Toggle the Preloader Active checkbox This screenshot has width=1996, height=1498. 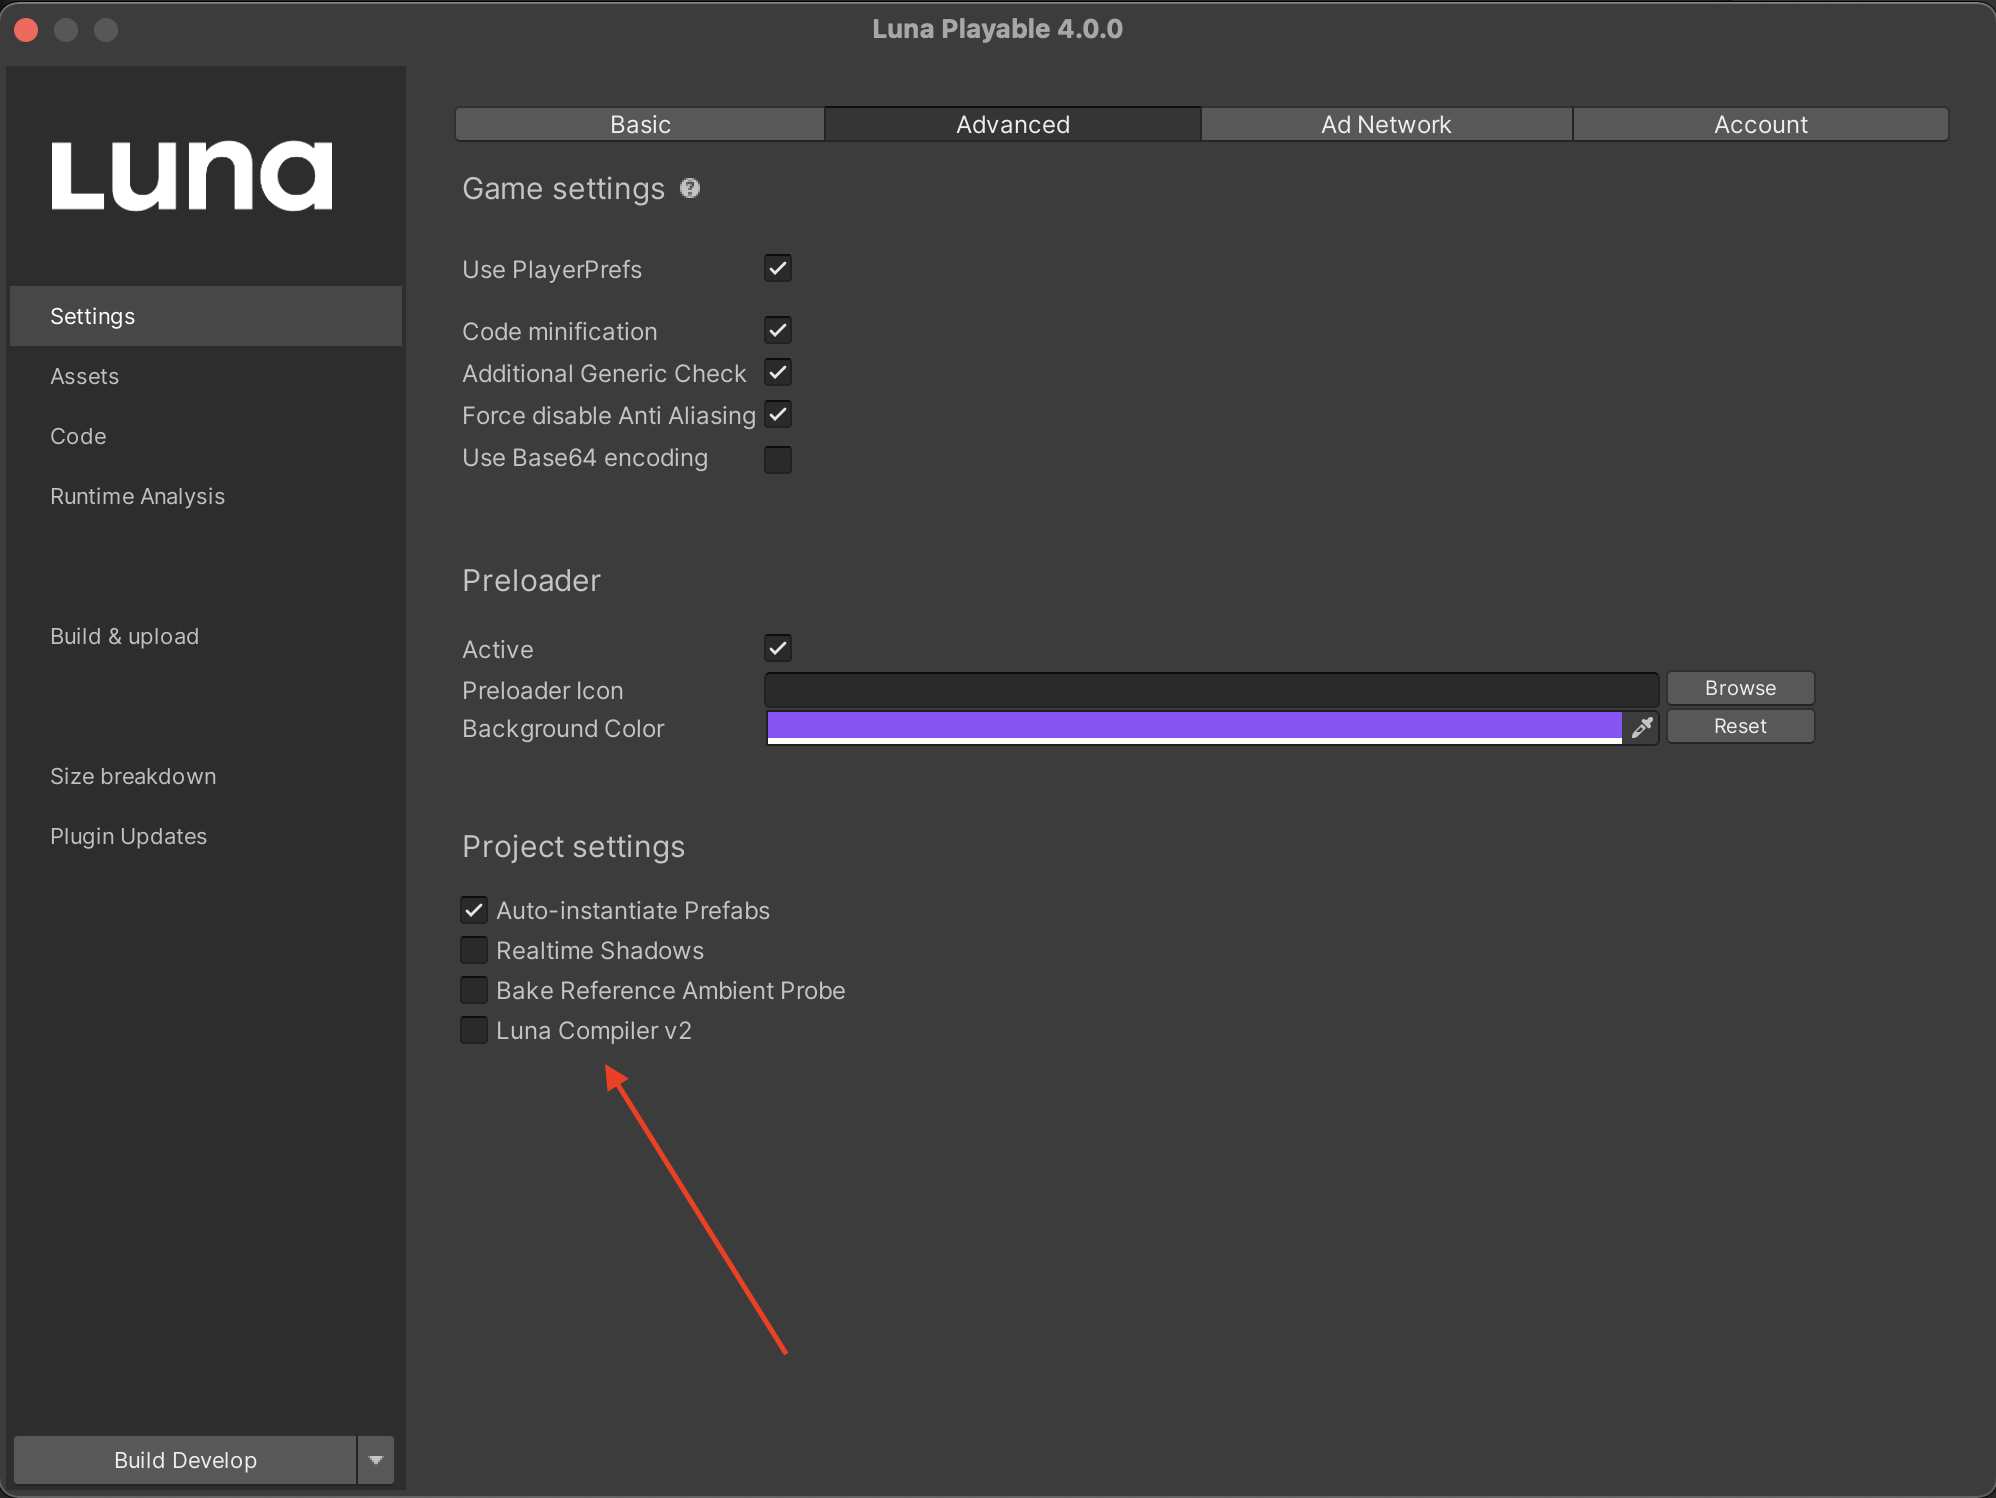coord(778,648)
